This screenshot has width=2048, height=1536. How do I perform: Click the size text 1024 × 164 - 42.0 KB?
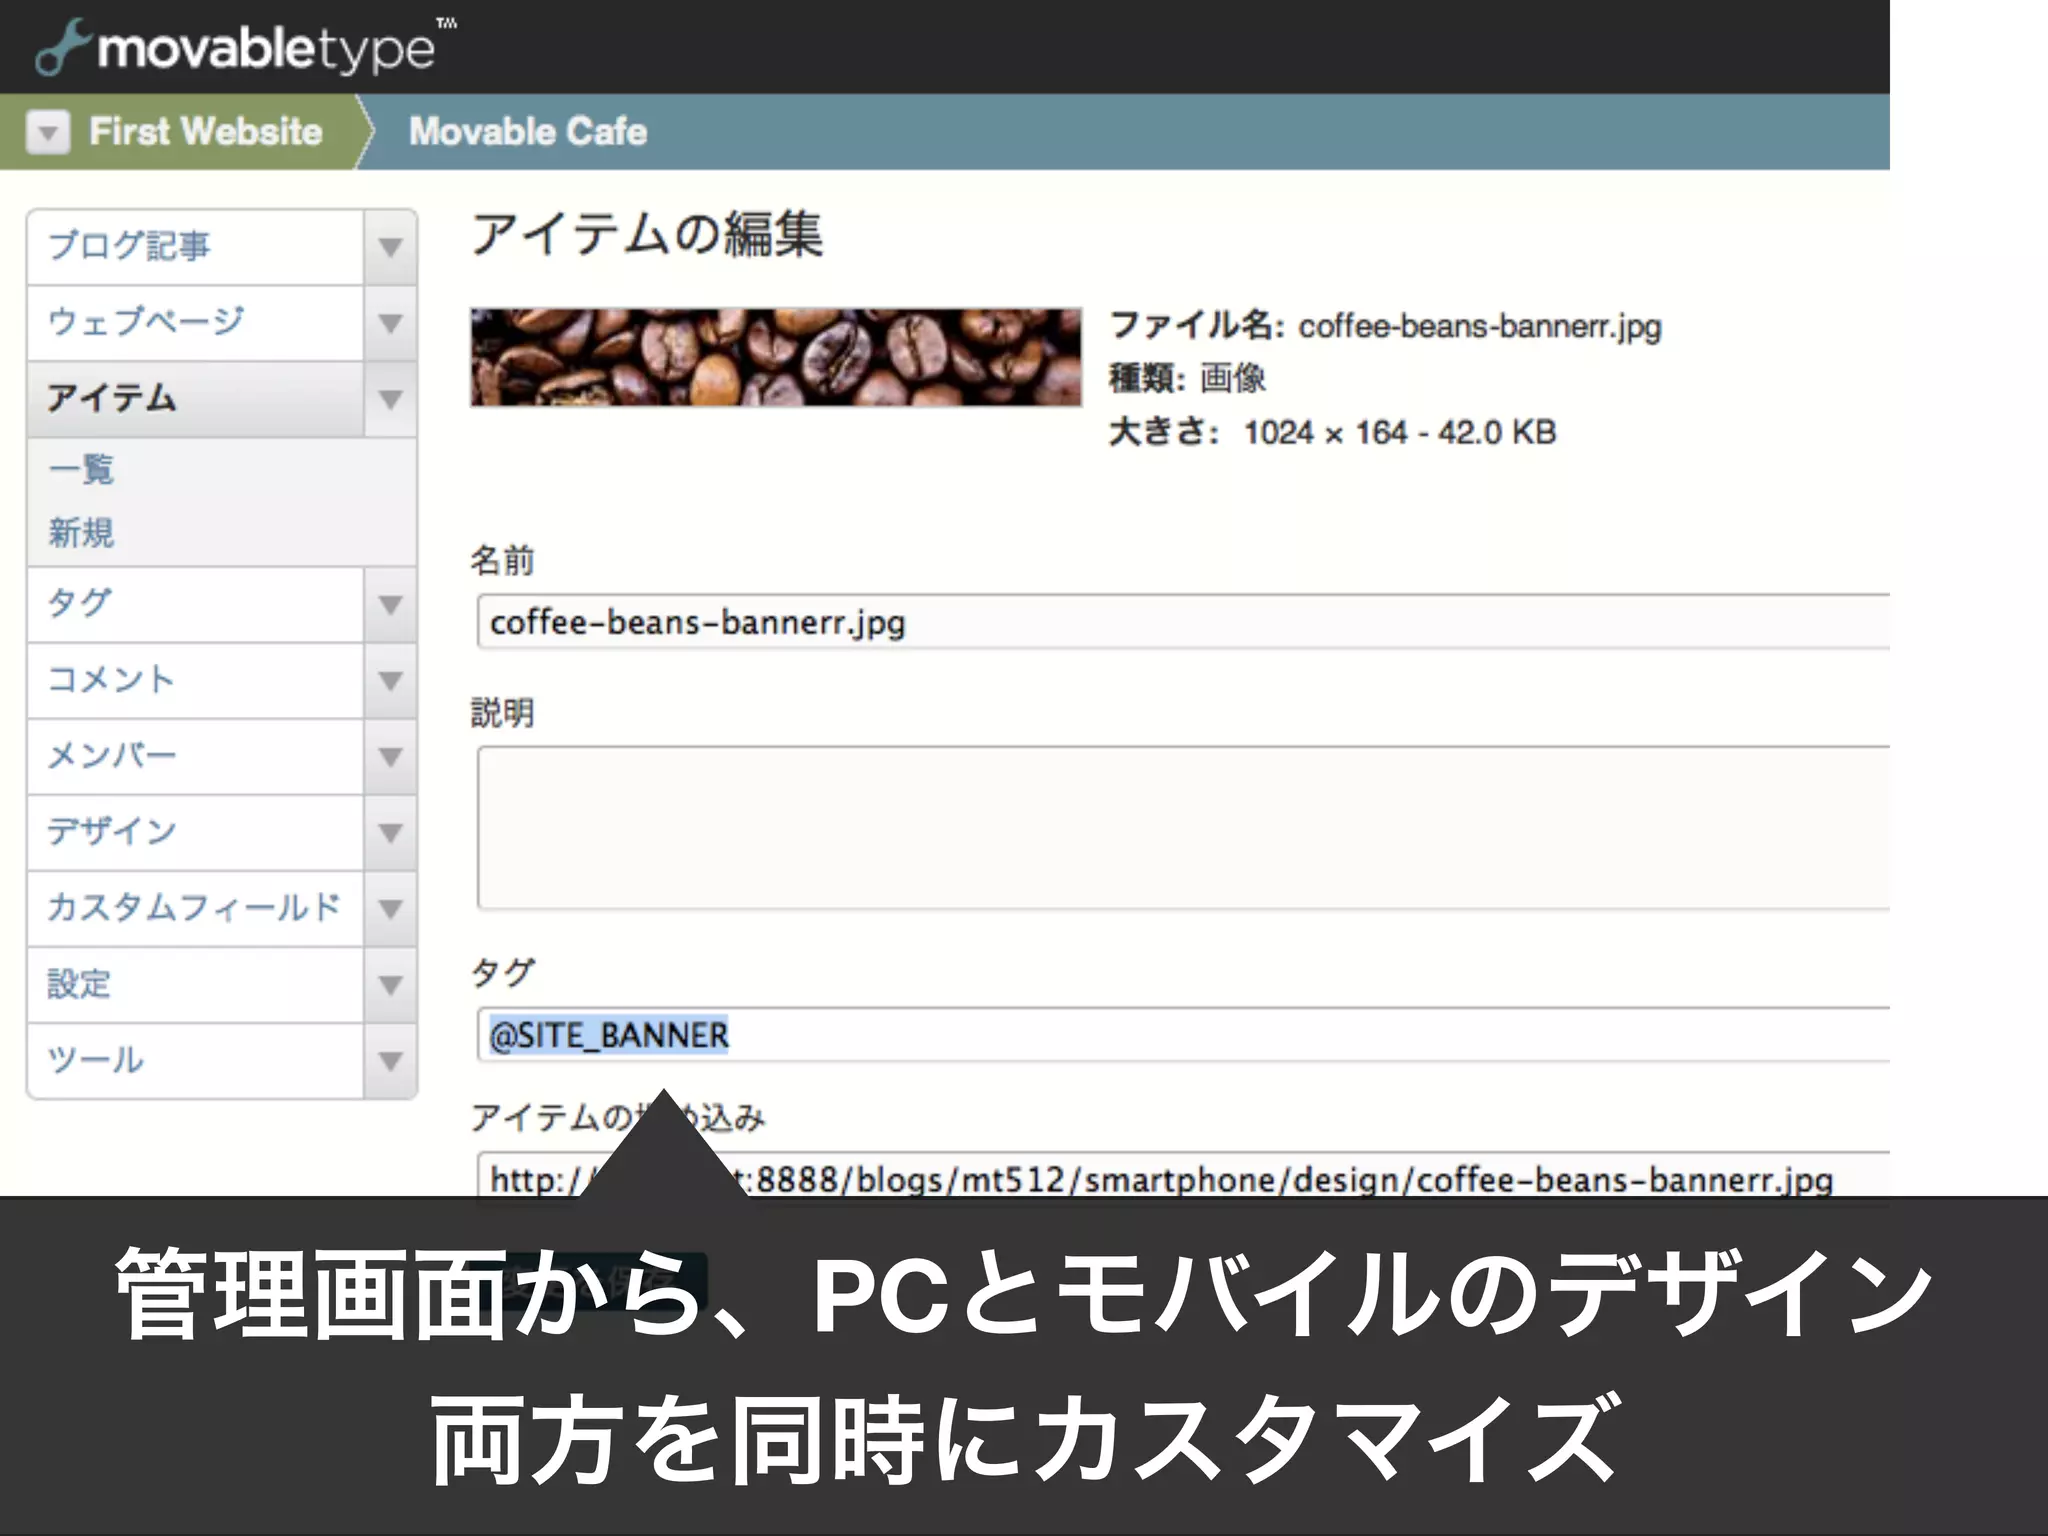(1400, 432)
